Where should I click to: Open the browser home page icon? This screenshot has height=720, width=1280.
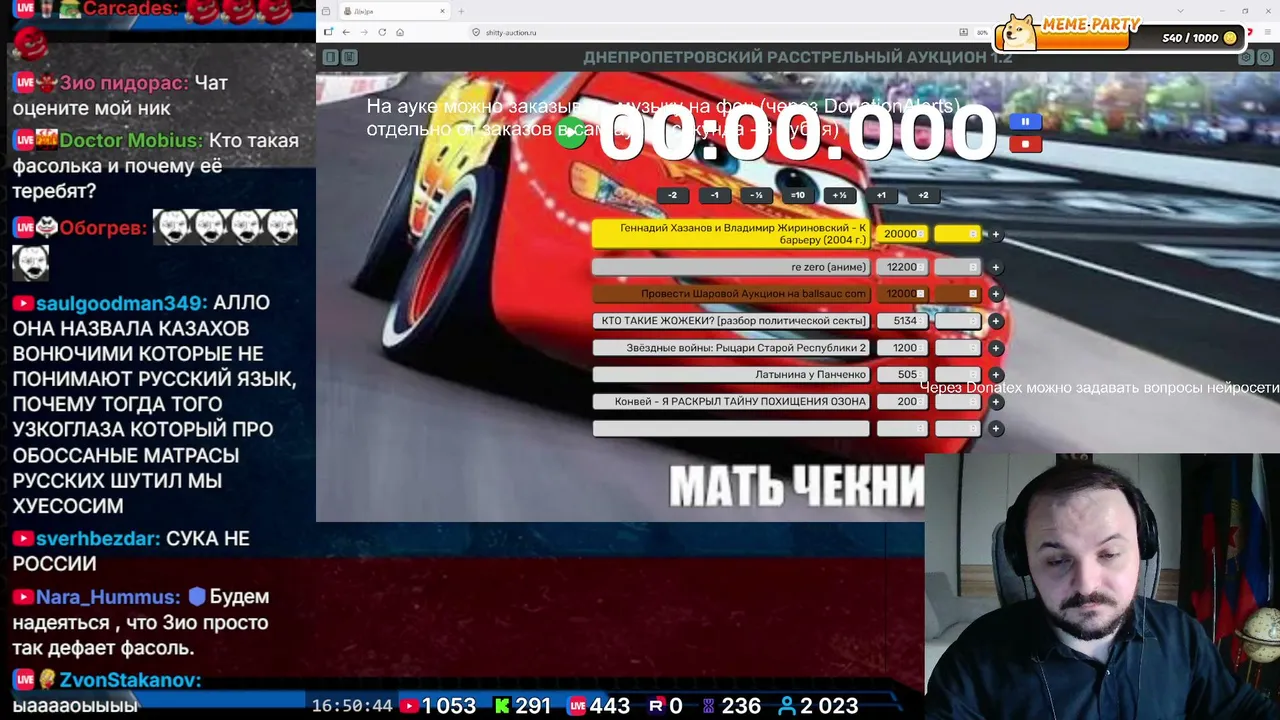tap(400, 32)
